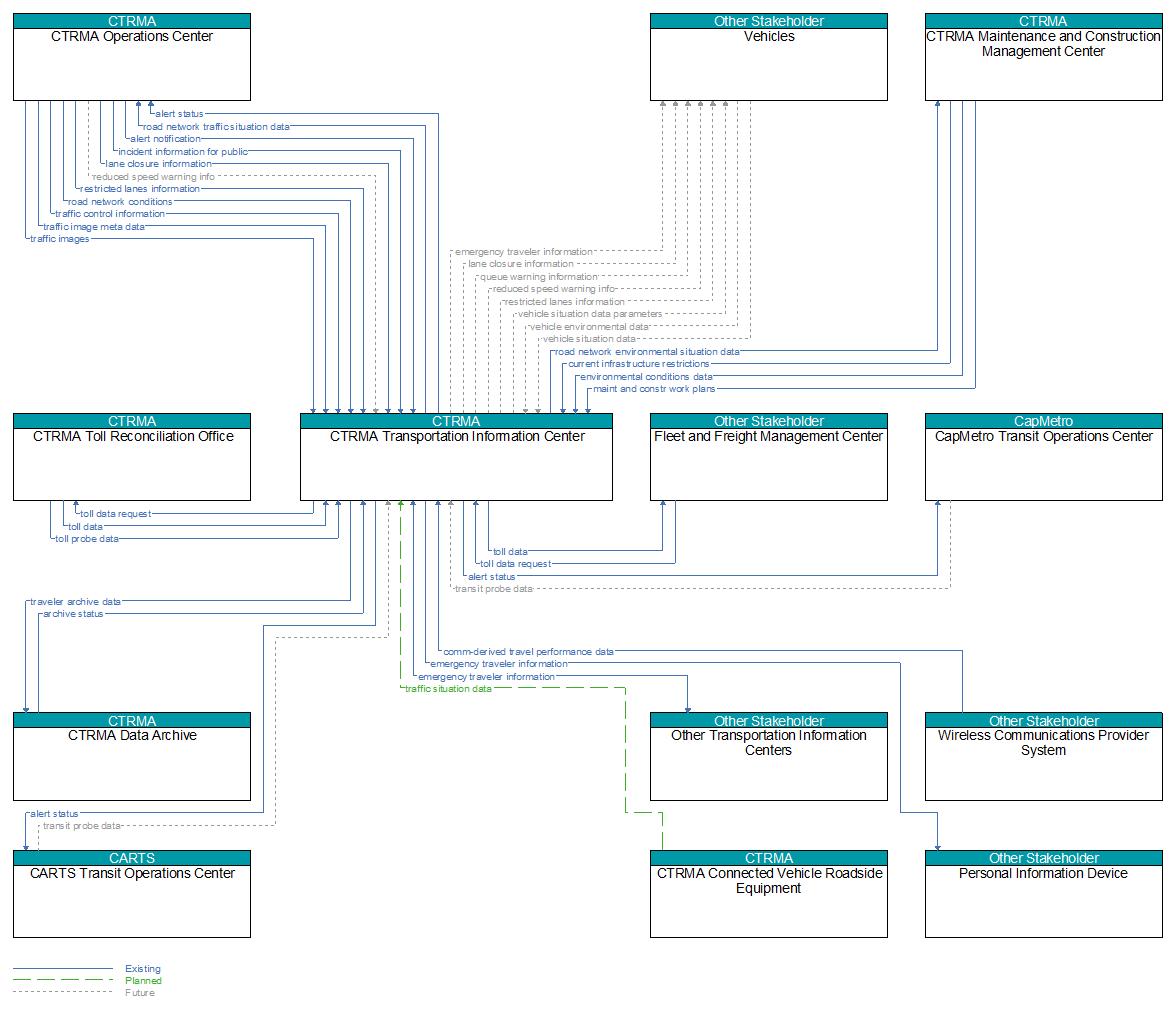Click 'toll data request' label under Toll Reconciliation Office
The width and height of the screenshot is (1173, 1011).
tap(116, 513)
